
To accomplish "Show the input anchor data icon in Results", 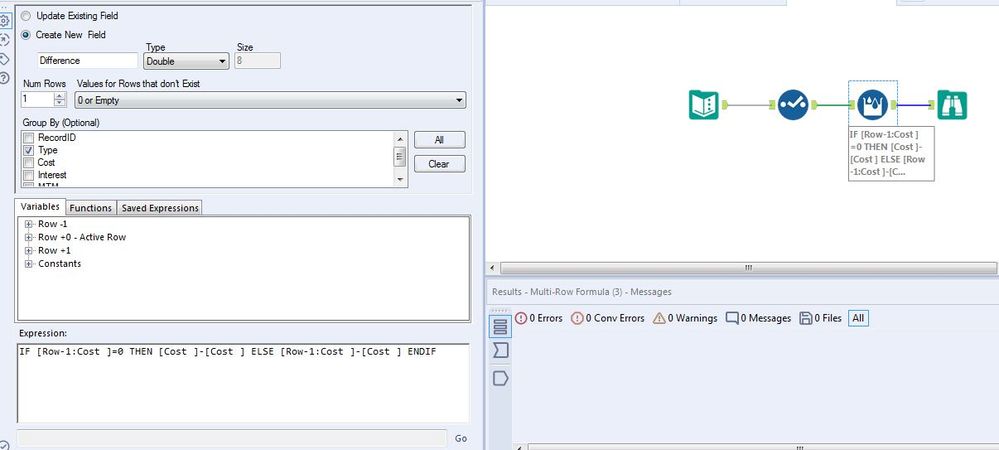I will coord(500,350).
